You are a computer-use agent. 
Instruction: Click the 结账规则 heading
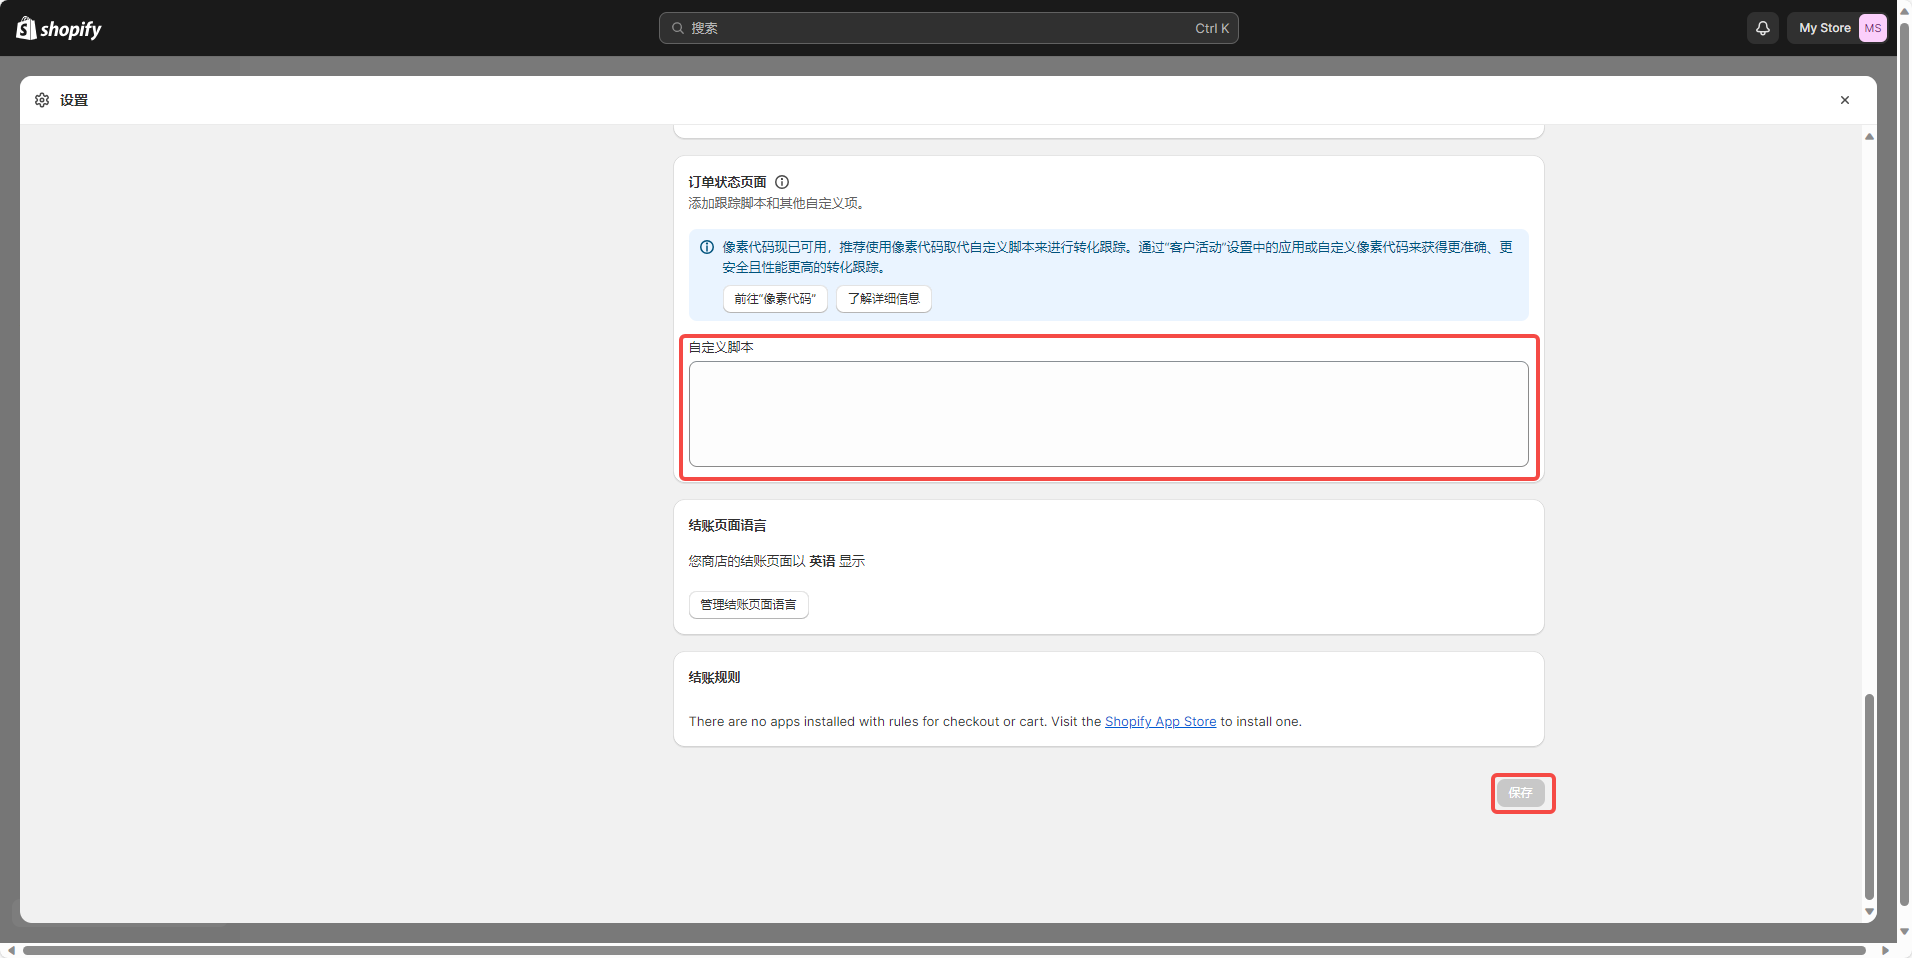(714, 678)
